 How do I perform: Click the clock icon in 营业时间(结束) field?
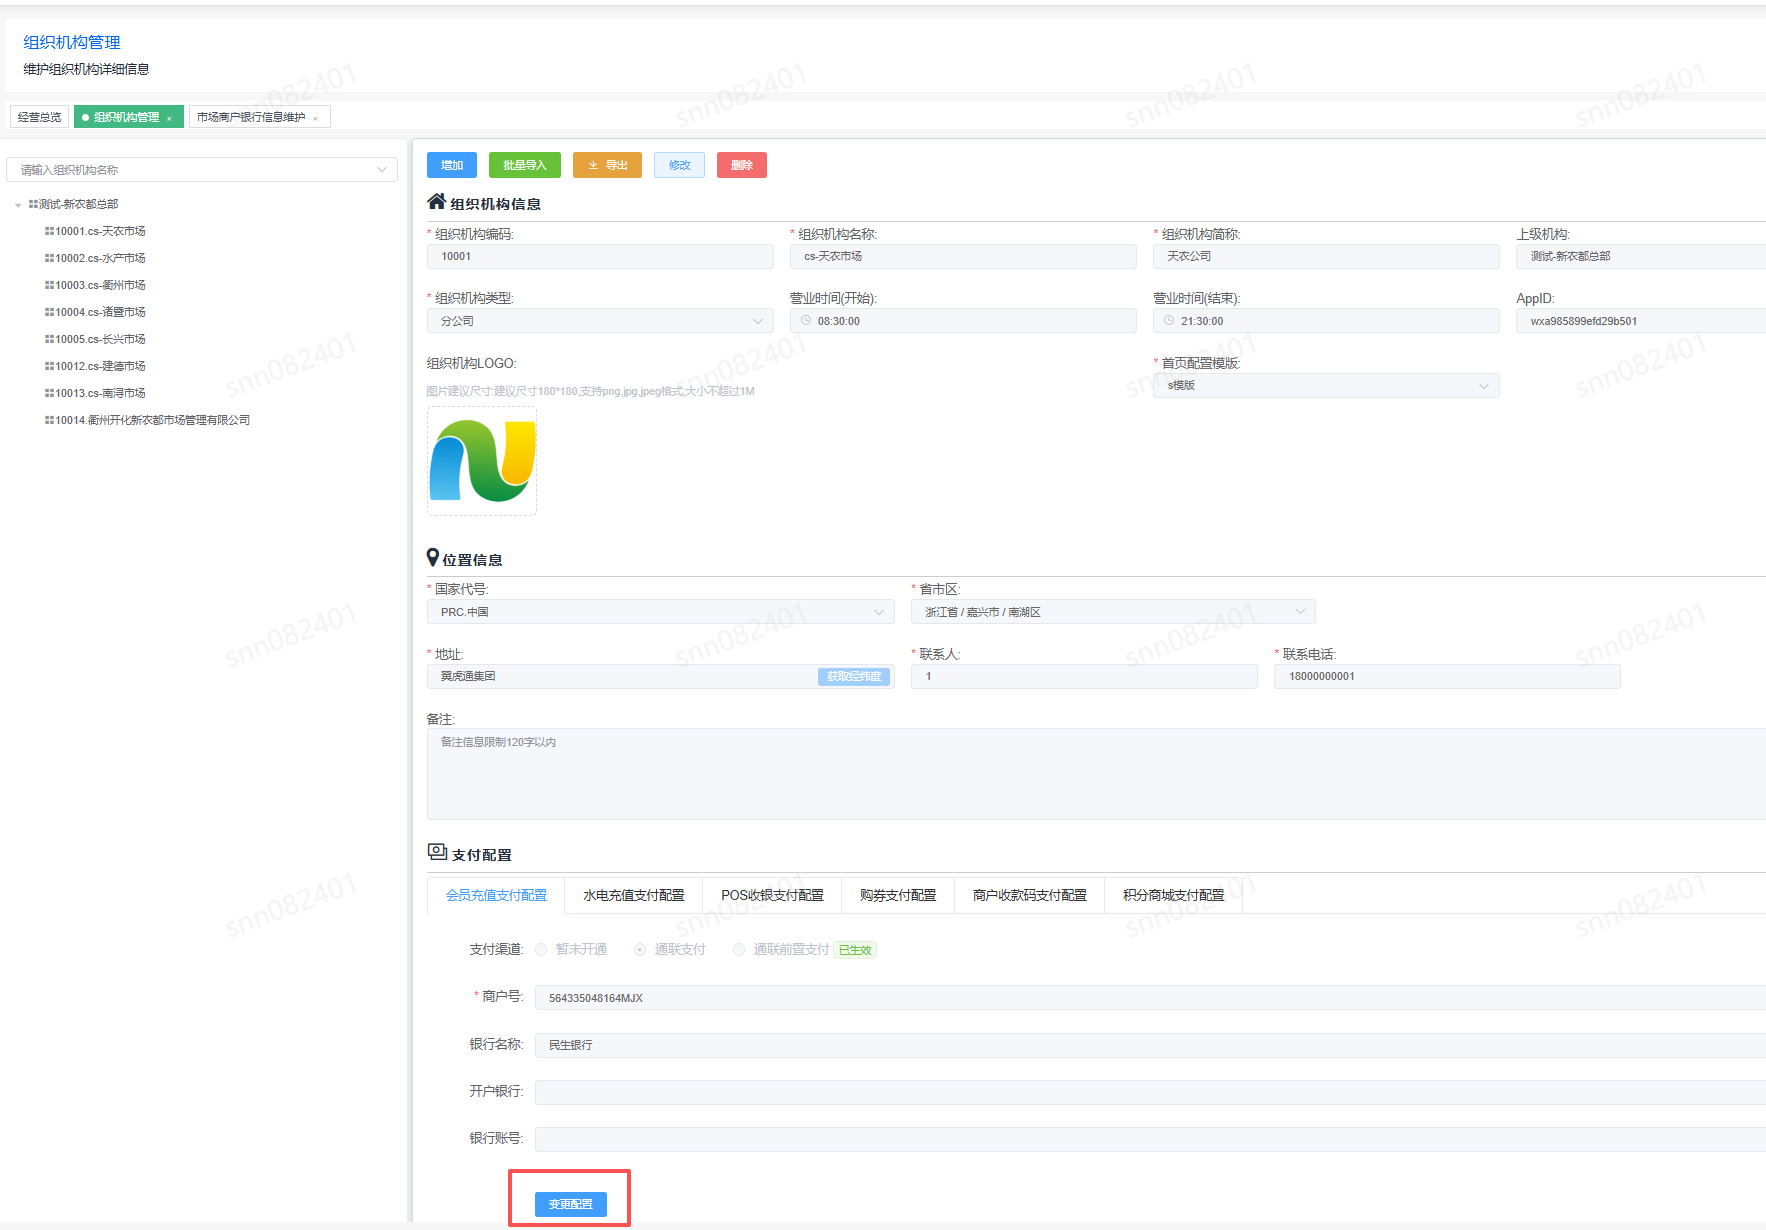(1169, 321)
